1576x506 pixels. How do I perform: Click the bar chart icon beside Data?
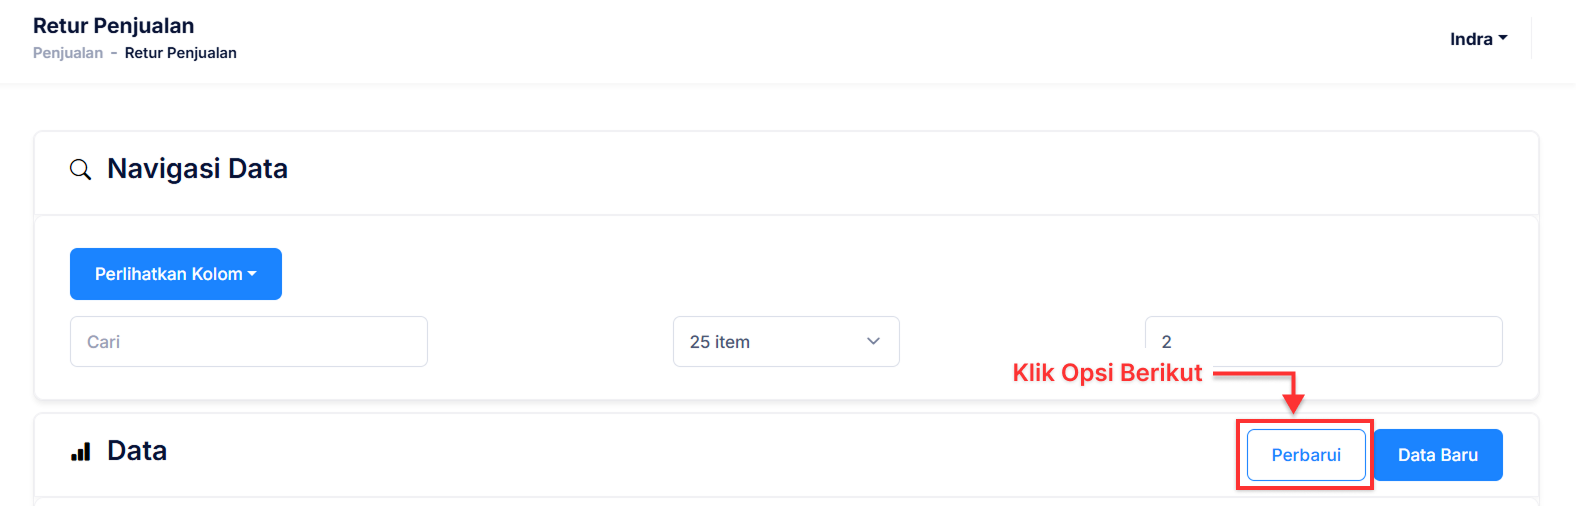pyautogui.click(x=81, y=452)
